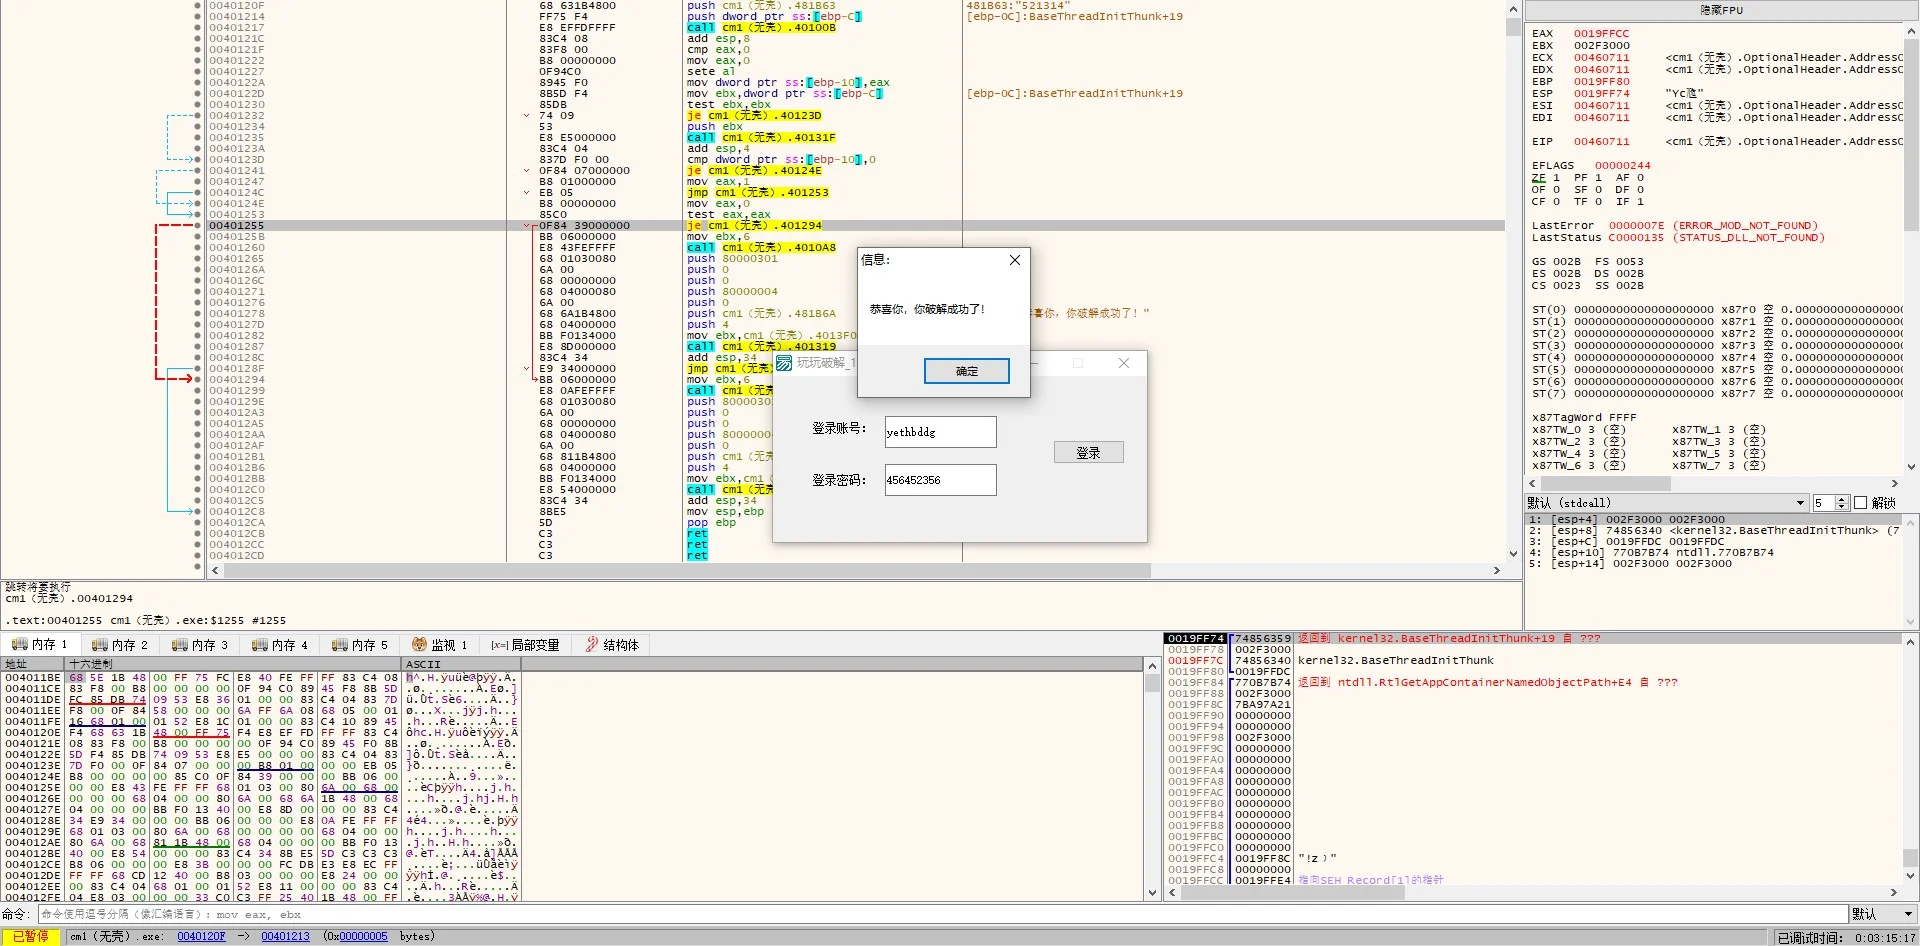Click the stack panel scroll-down arrow
Viewport: 1920px width, 946px height.
(x=1910, y=877)
